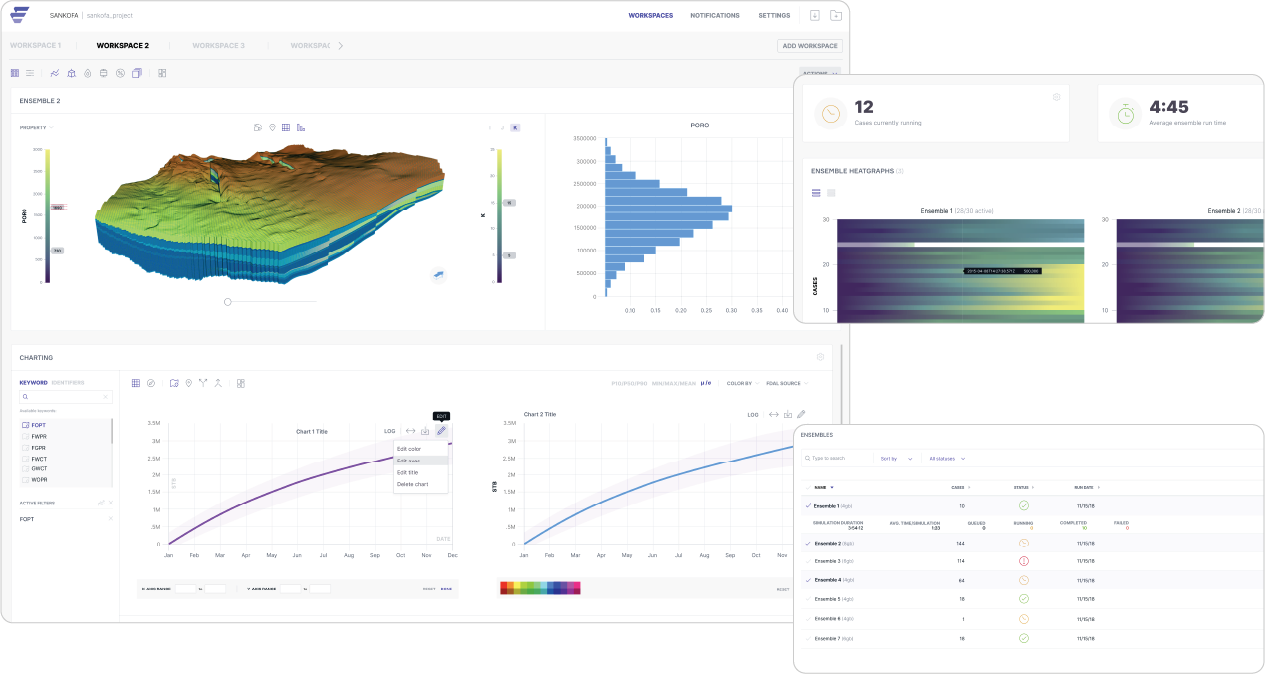Click the branch icon in Charting toolbar
Screen dimensions: 1265x674
pyautogui.click(x=203, y=383)
